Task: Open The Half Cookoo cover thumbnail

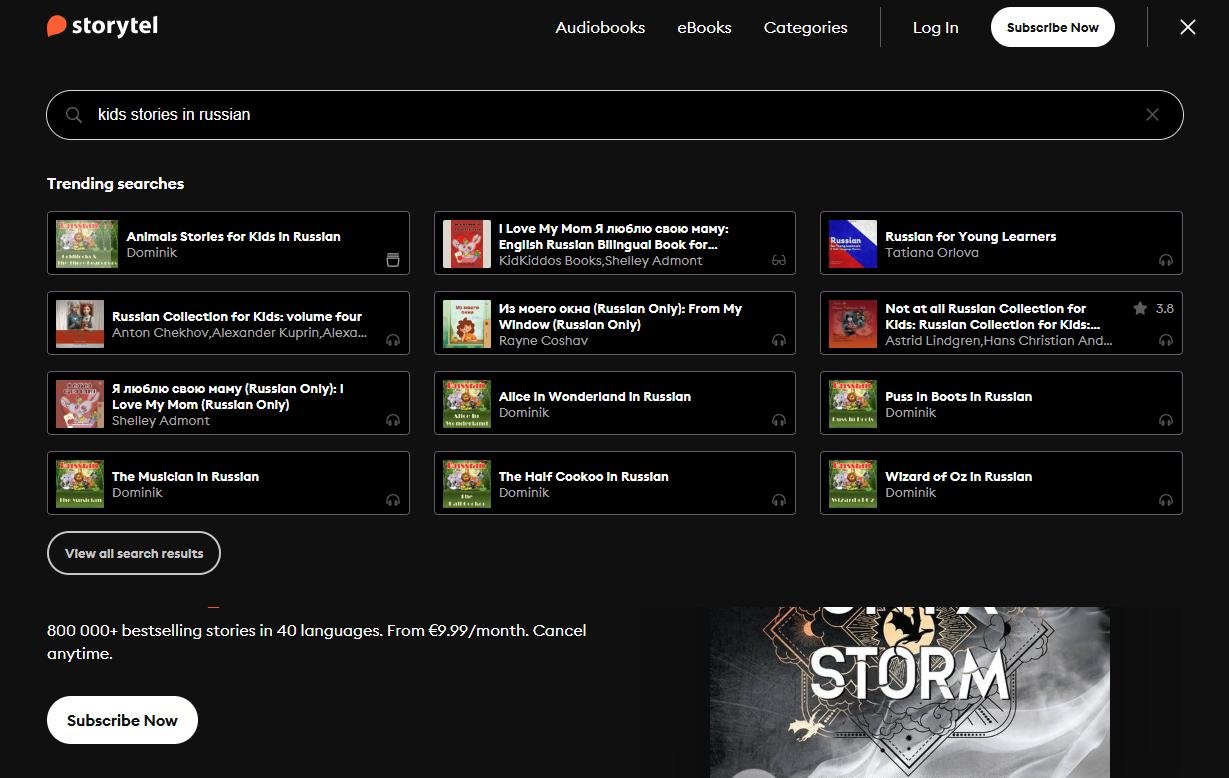Action: click(467, 484)
